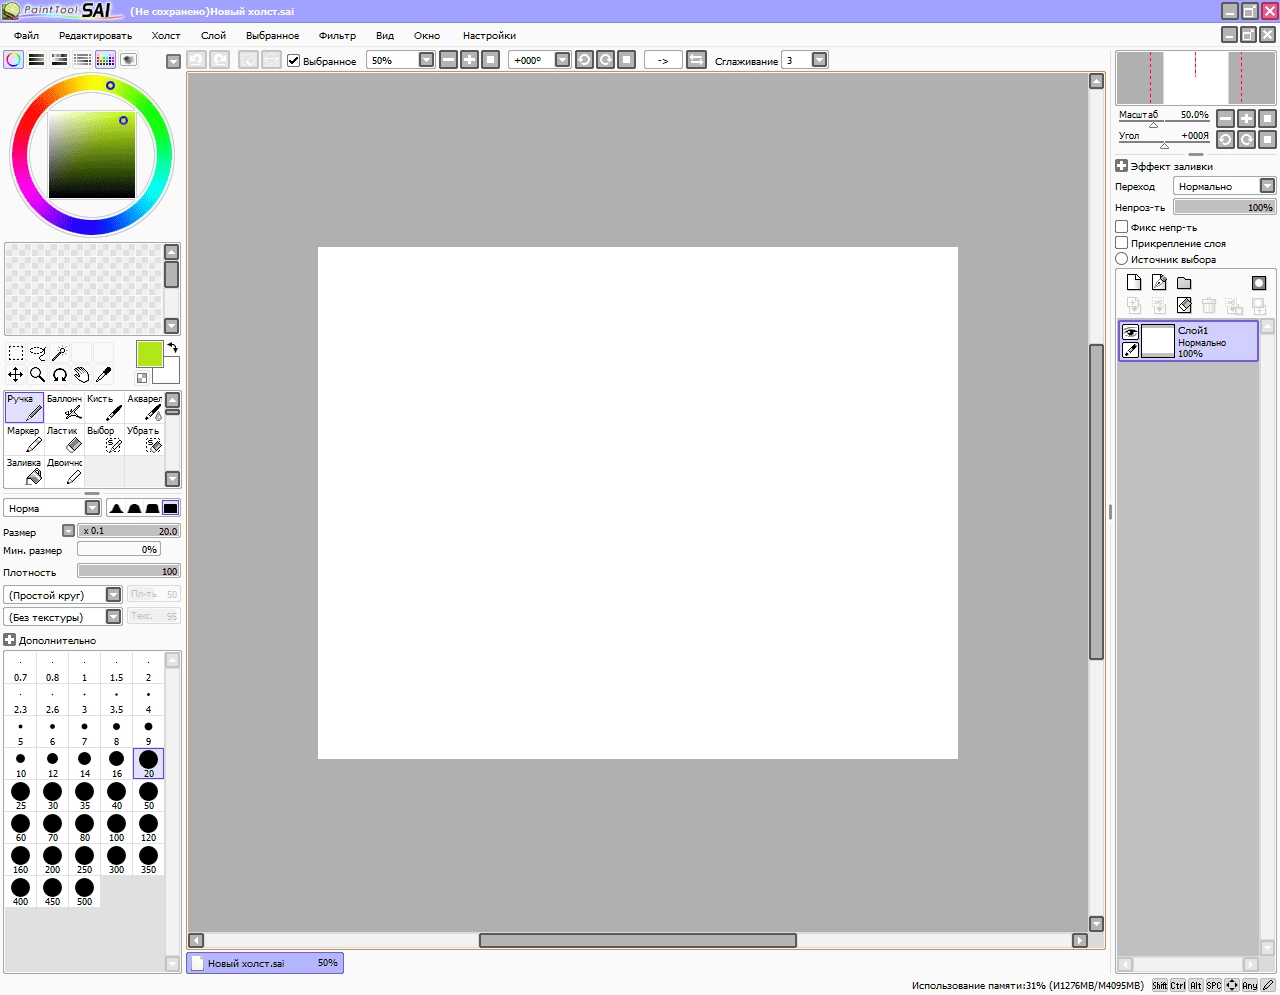Open the Переход blending mode dropdown

coord(1268,186)
